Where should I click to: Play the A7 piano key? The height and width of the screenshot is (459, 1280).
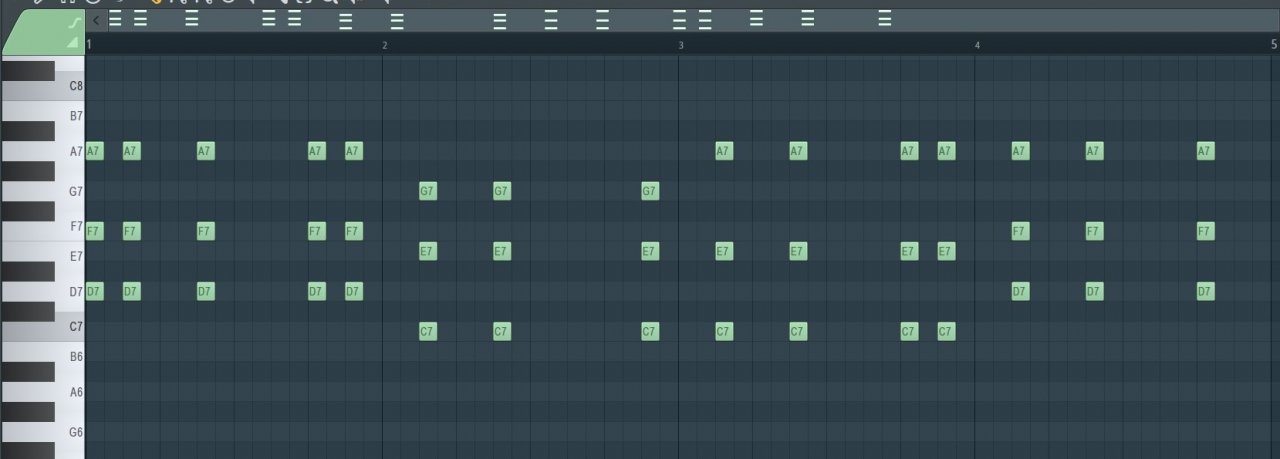click(69, 152)
